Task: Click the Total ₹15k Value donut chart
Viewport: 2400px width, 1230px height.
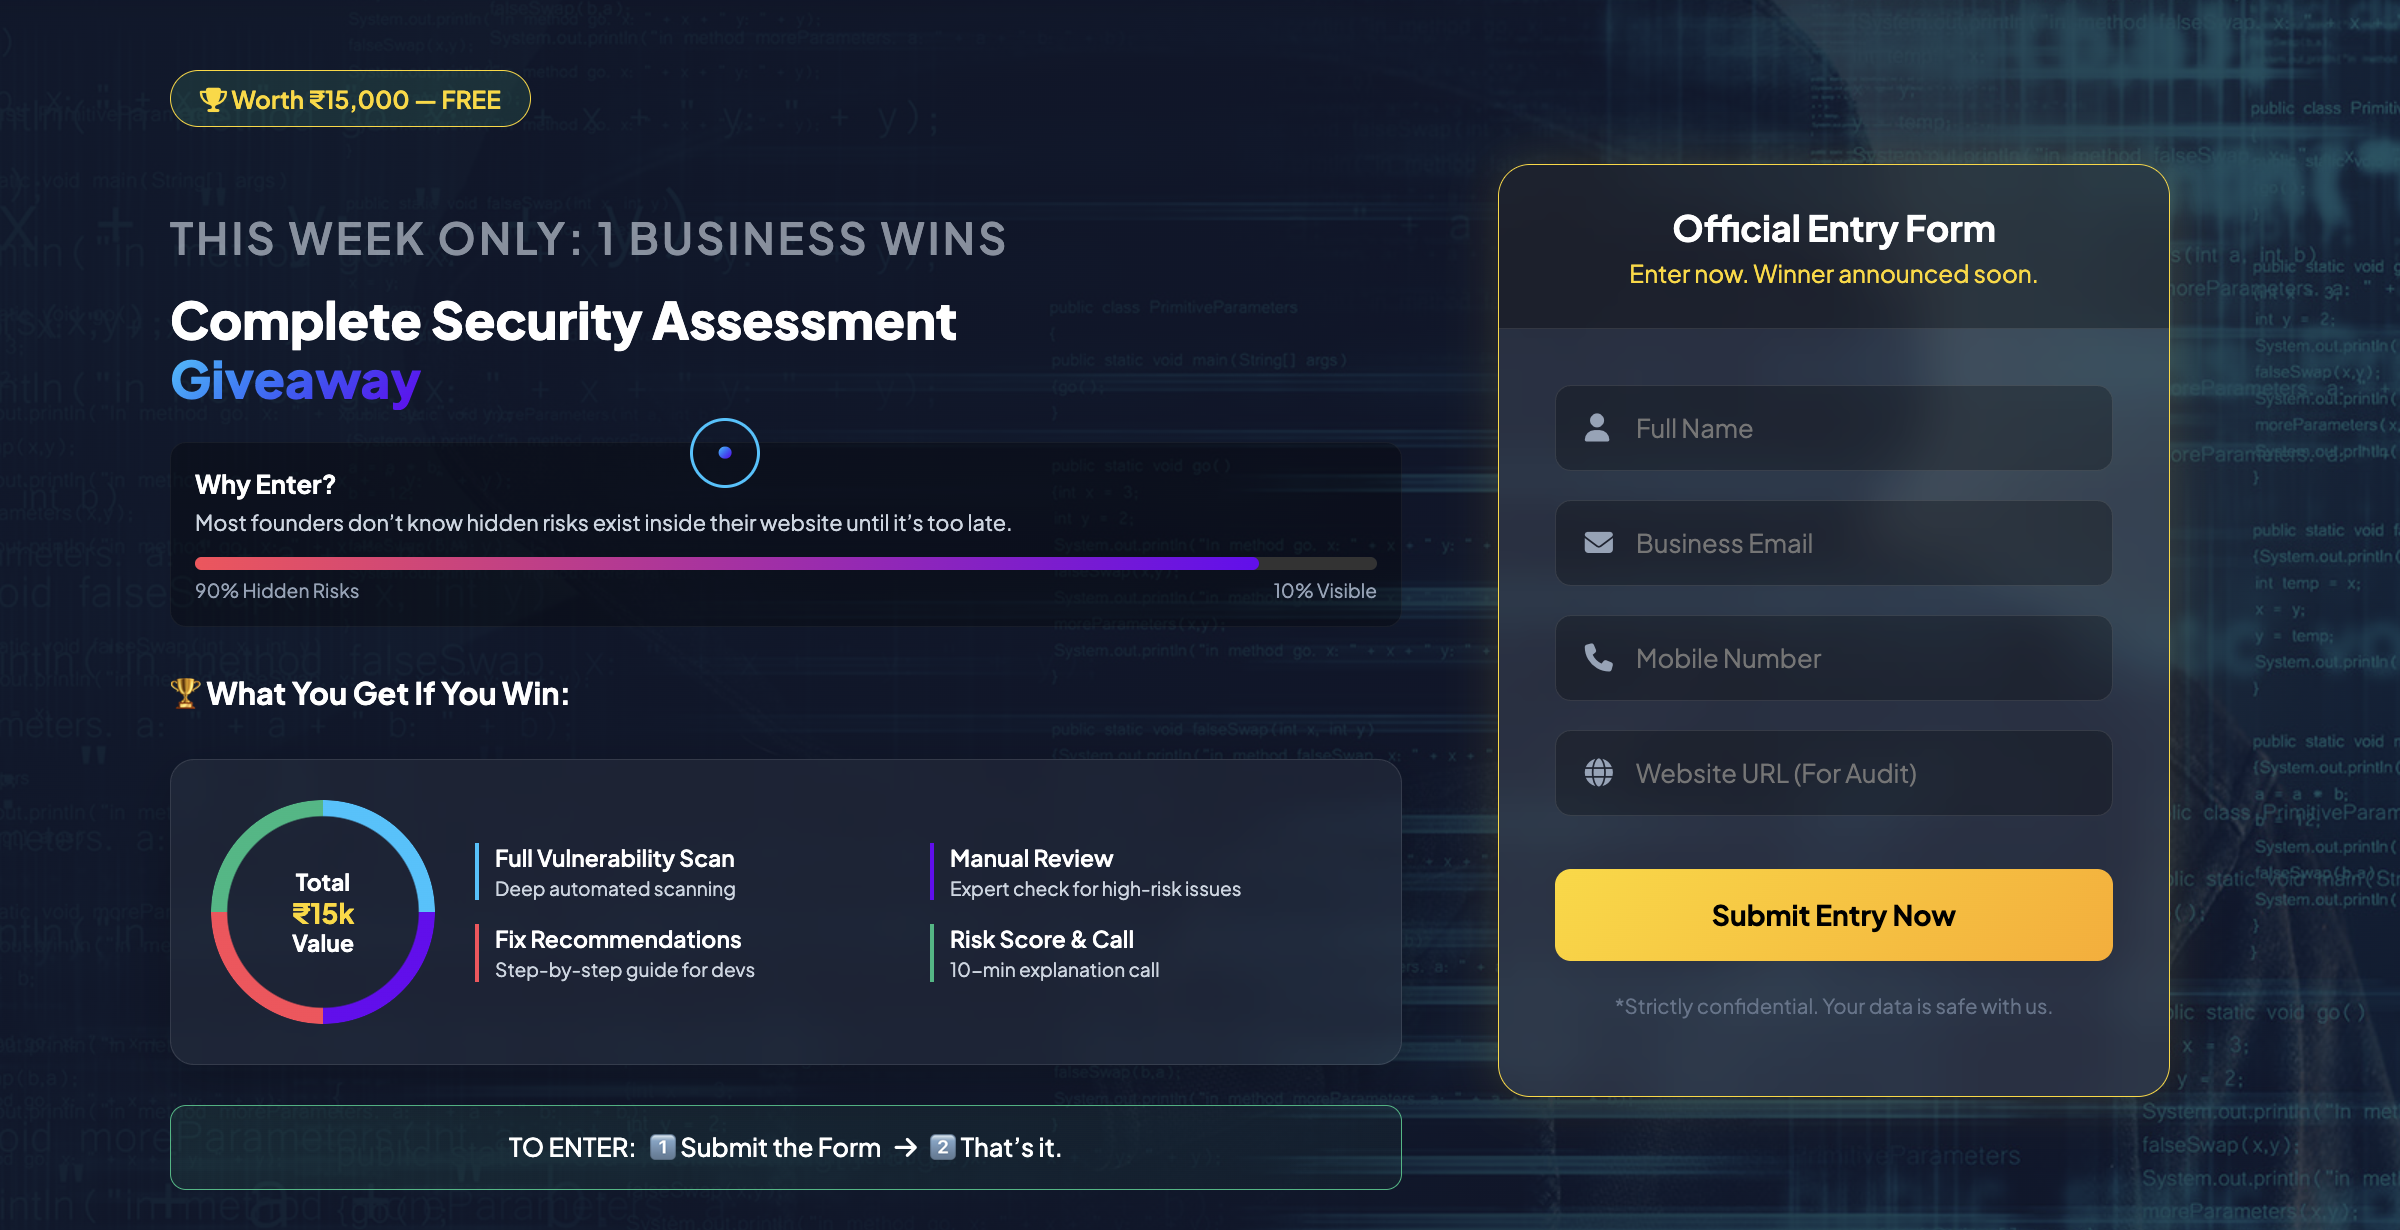Action: click(x=323, y=912)
